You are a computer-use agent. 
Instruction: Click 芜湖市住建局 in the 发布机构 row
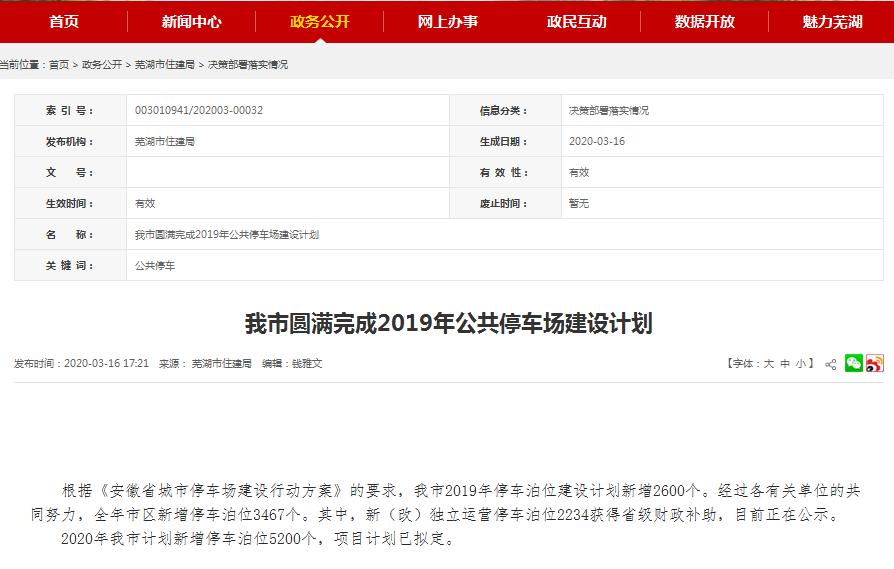[165, 141]
